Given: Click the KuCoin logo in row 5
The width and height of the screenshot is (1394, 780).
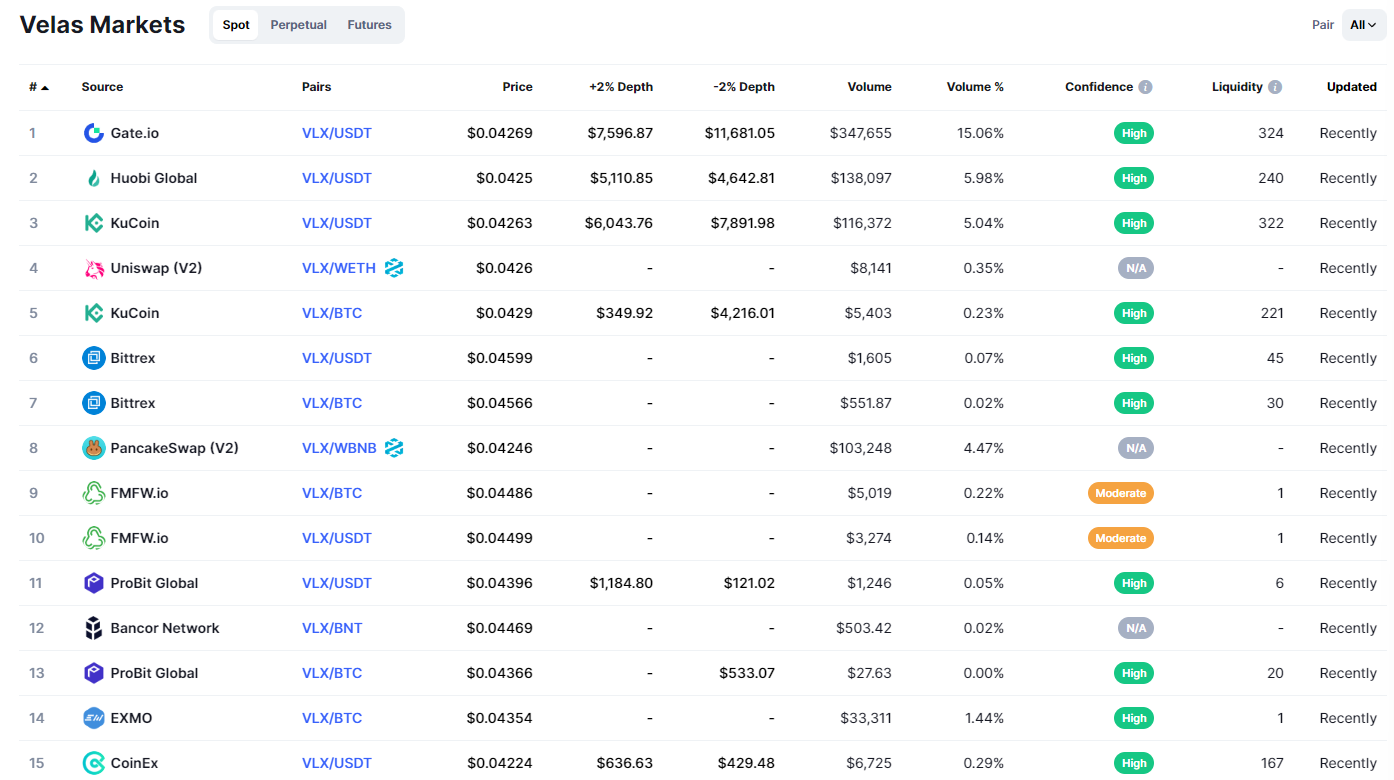Looking at the screenshot, I should [93, 313].
